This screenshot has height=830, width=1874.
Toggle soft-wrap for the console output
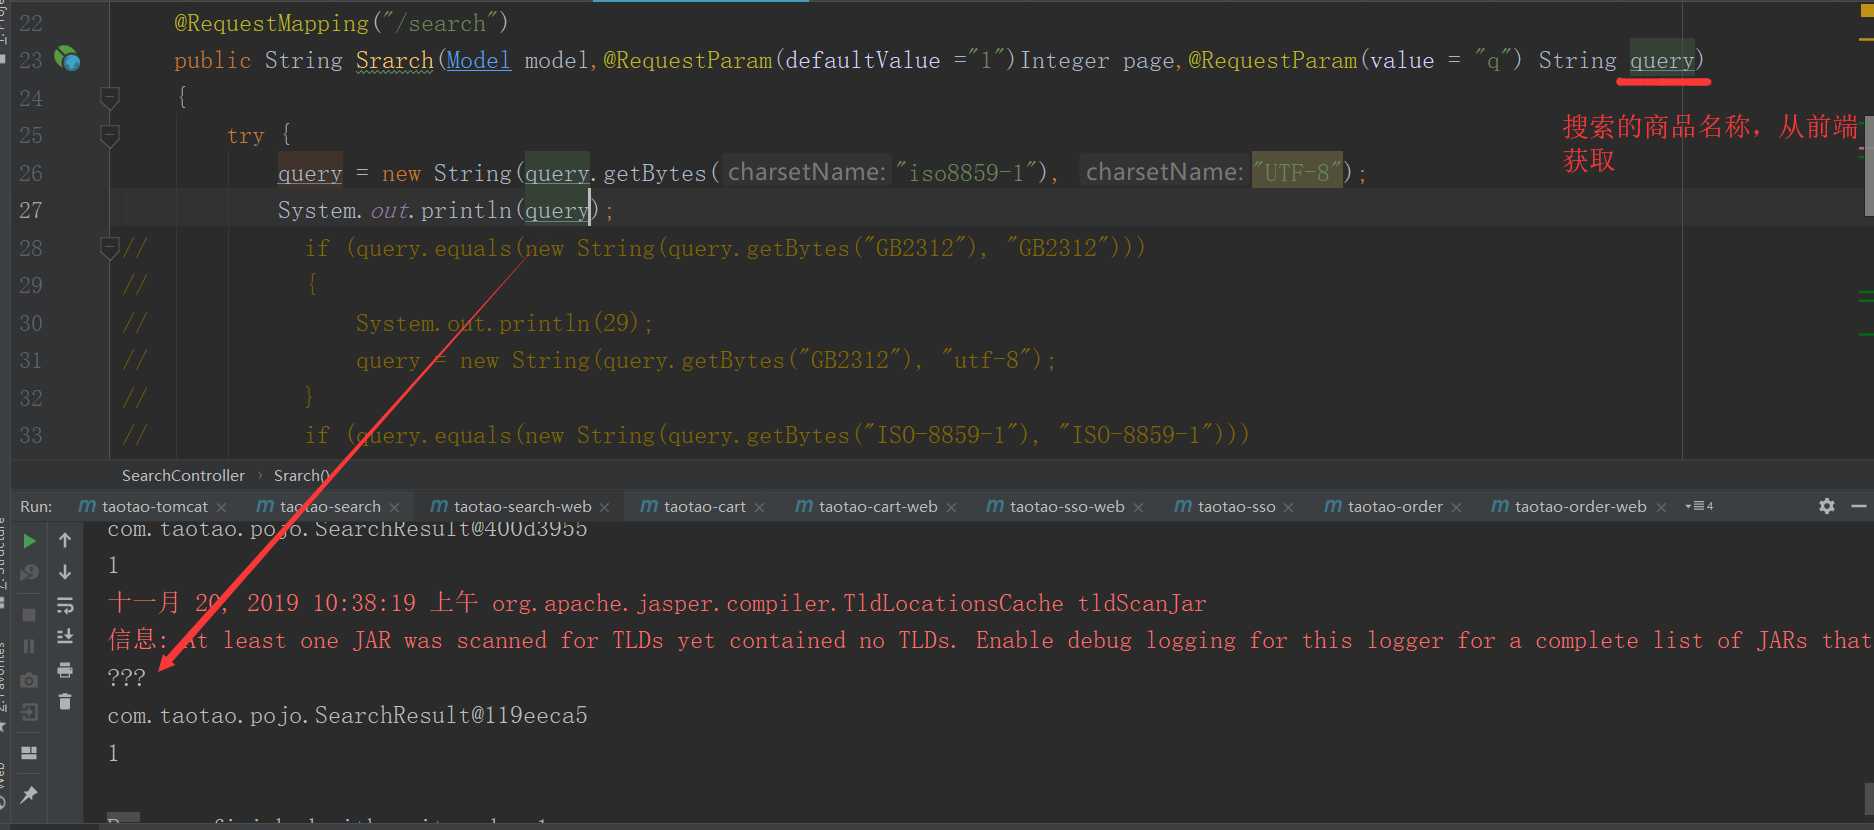coord(65,605)
